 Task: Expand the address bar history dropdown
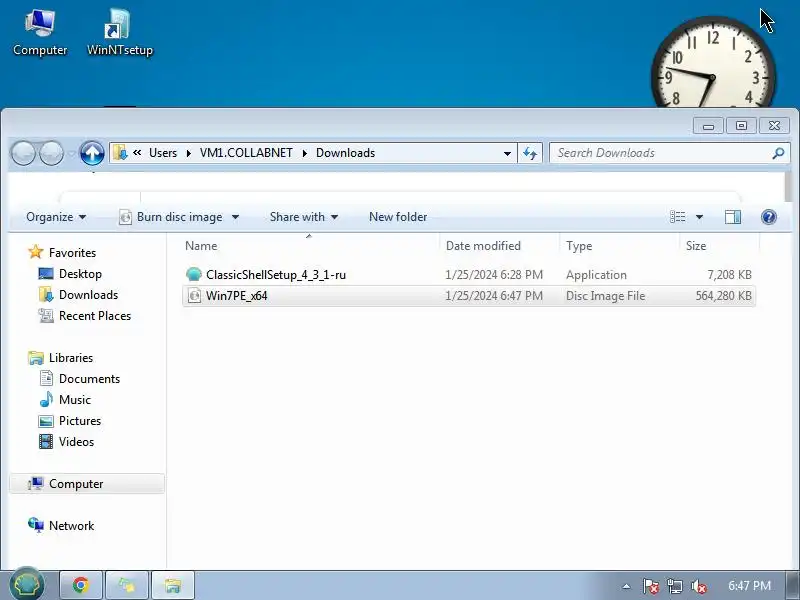pyautogui.click(x=507, y=153)
